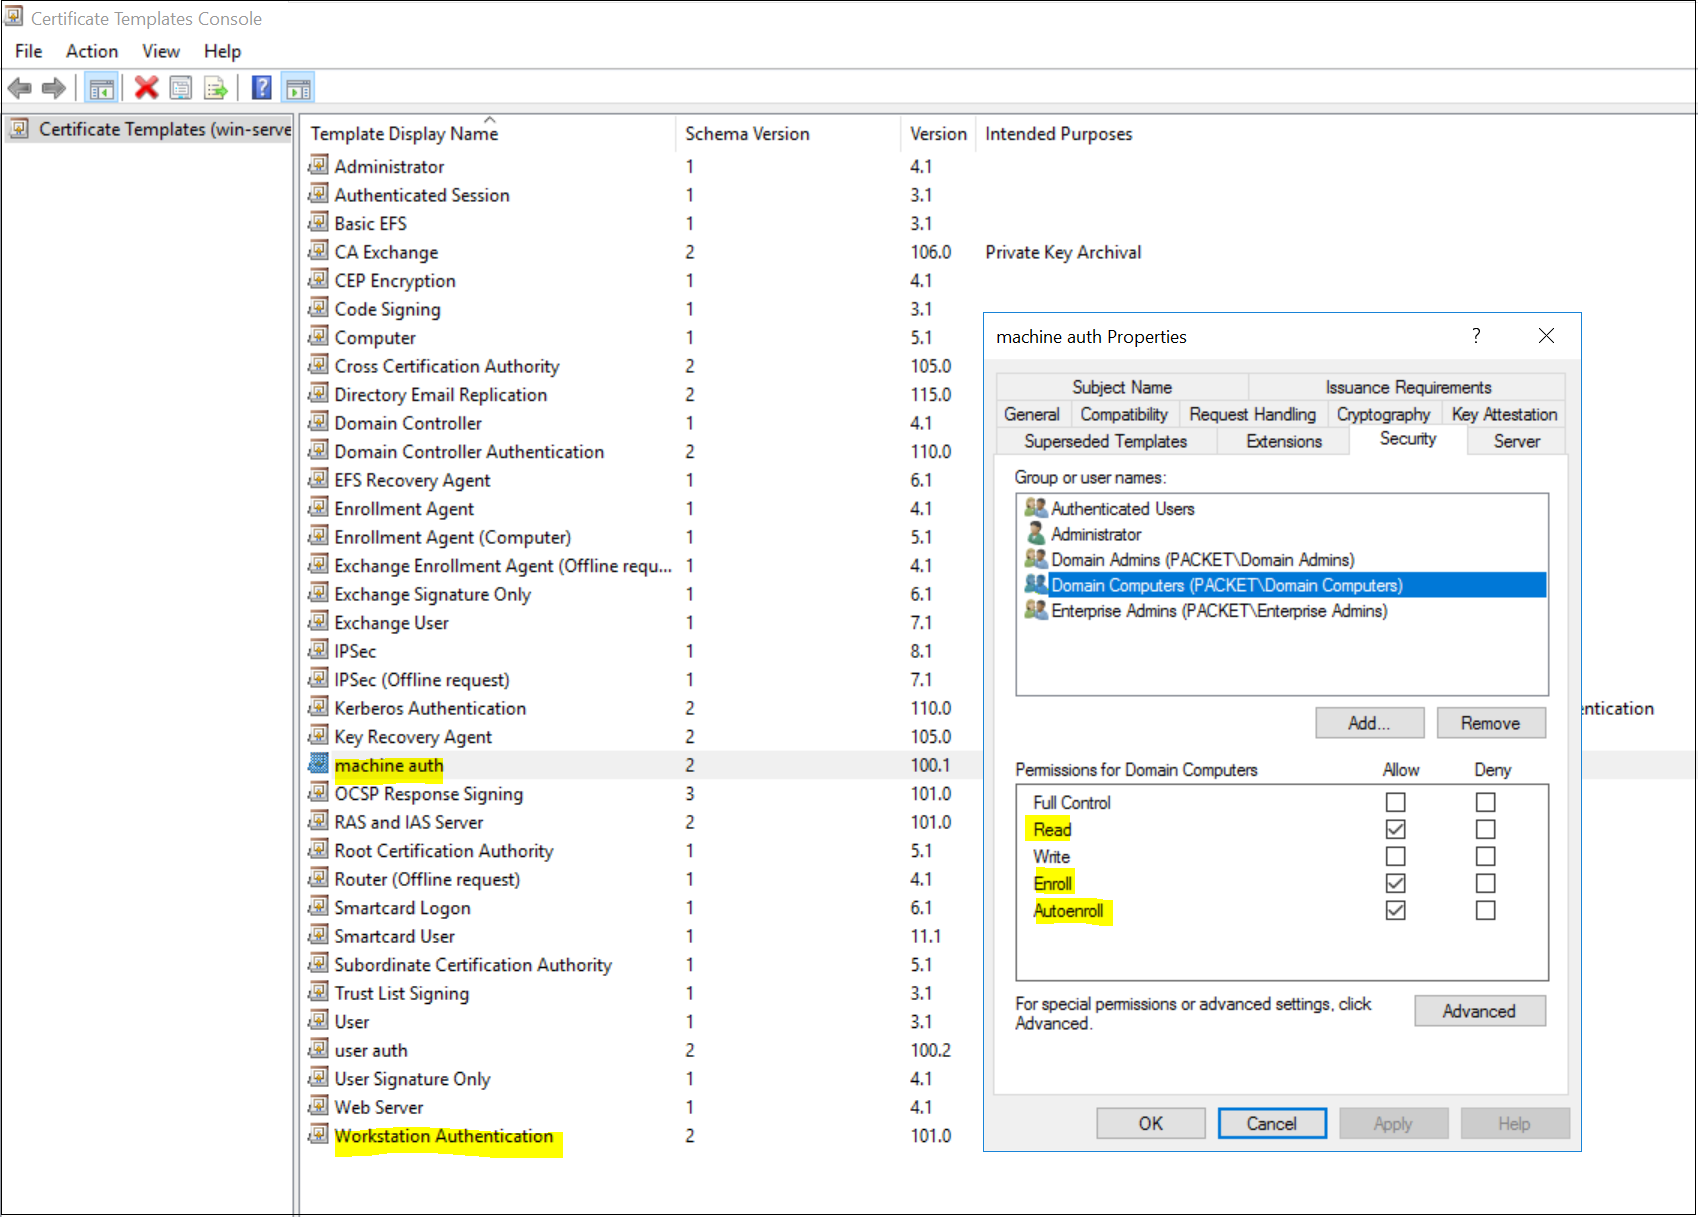Click the Advanced button

click(x=1478, y=1011)
